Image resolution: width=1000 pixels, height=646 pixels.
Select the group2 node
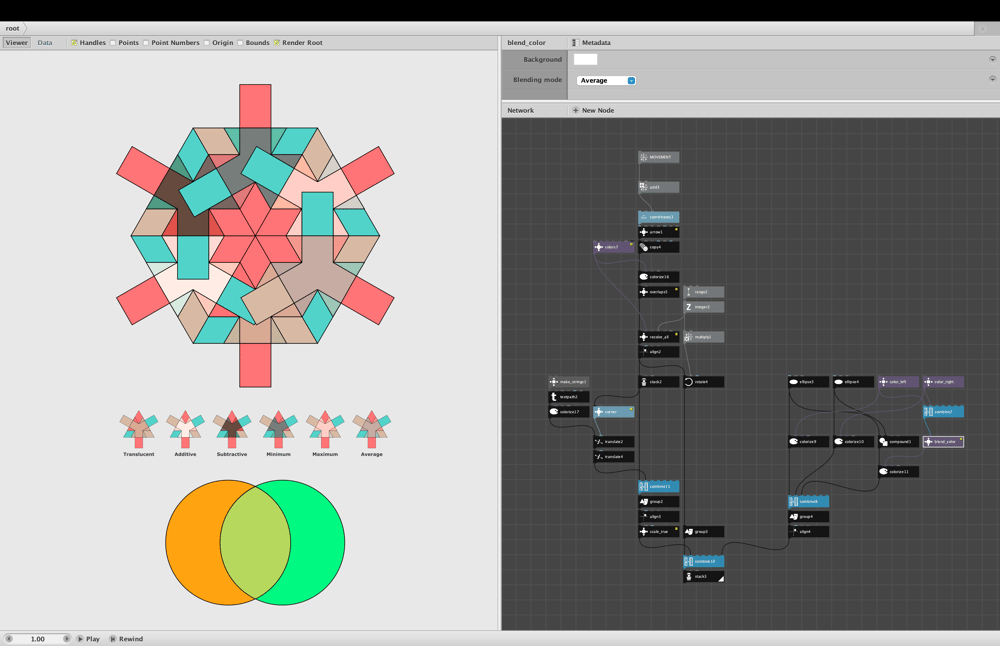[659, 502]
